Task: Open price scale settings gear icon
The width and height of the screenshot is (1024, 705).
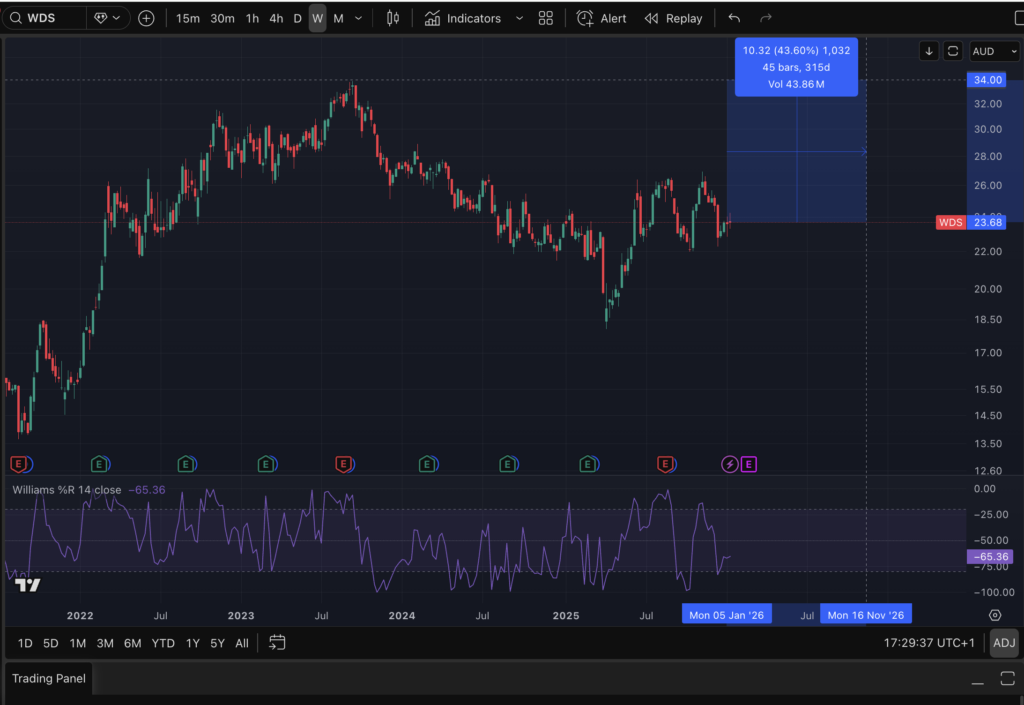Action: (995, 615)
